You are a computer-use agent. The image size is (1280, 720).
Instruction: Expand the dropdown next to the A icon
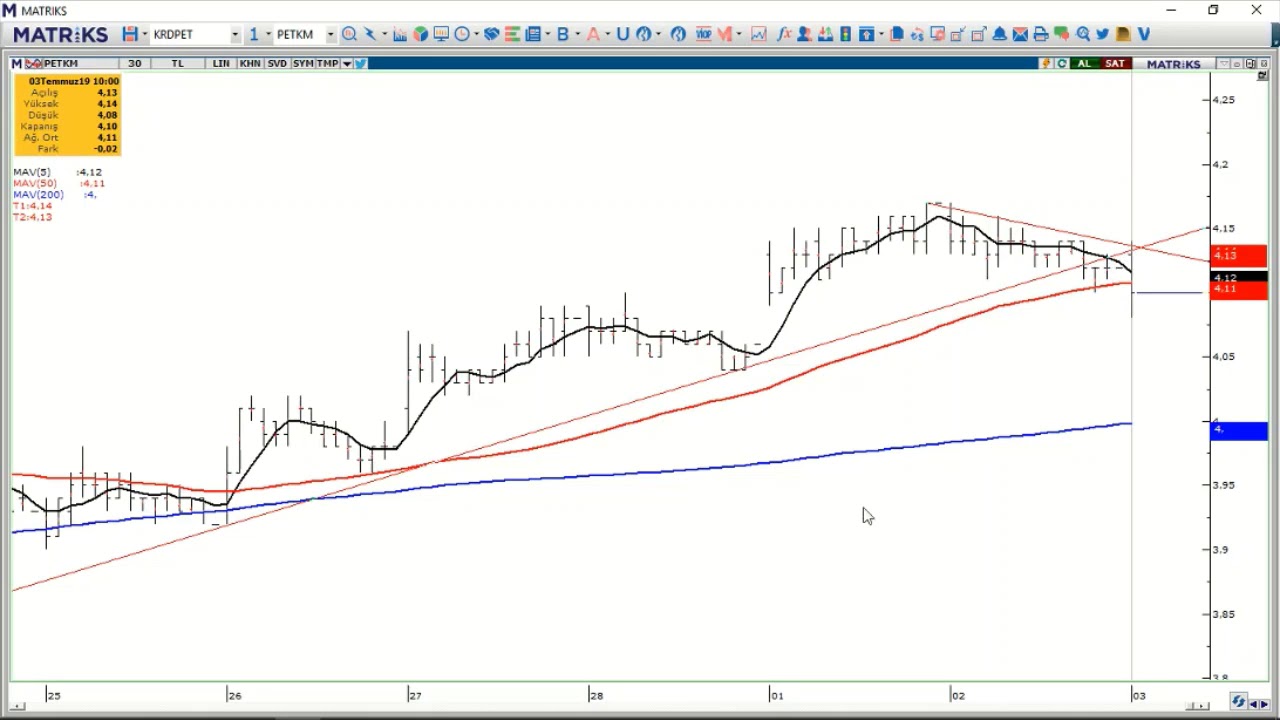607,34
